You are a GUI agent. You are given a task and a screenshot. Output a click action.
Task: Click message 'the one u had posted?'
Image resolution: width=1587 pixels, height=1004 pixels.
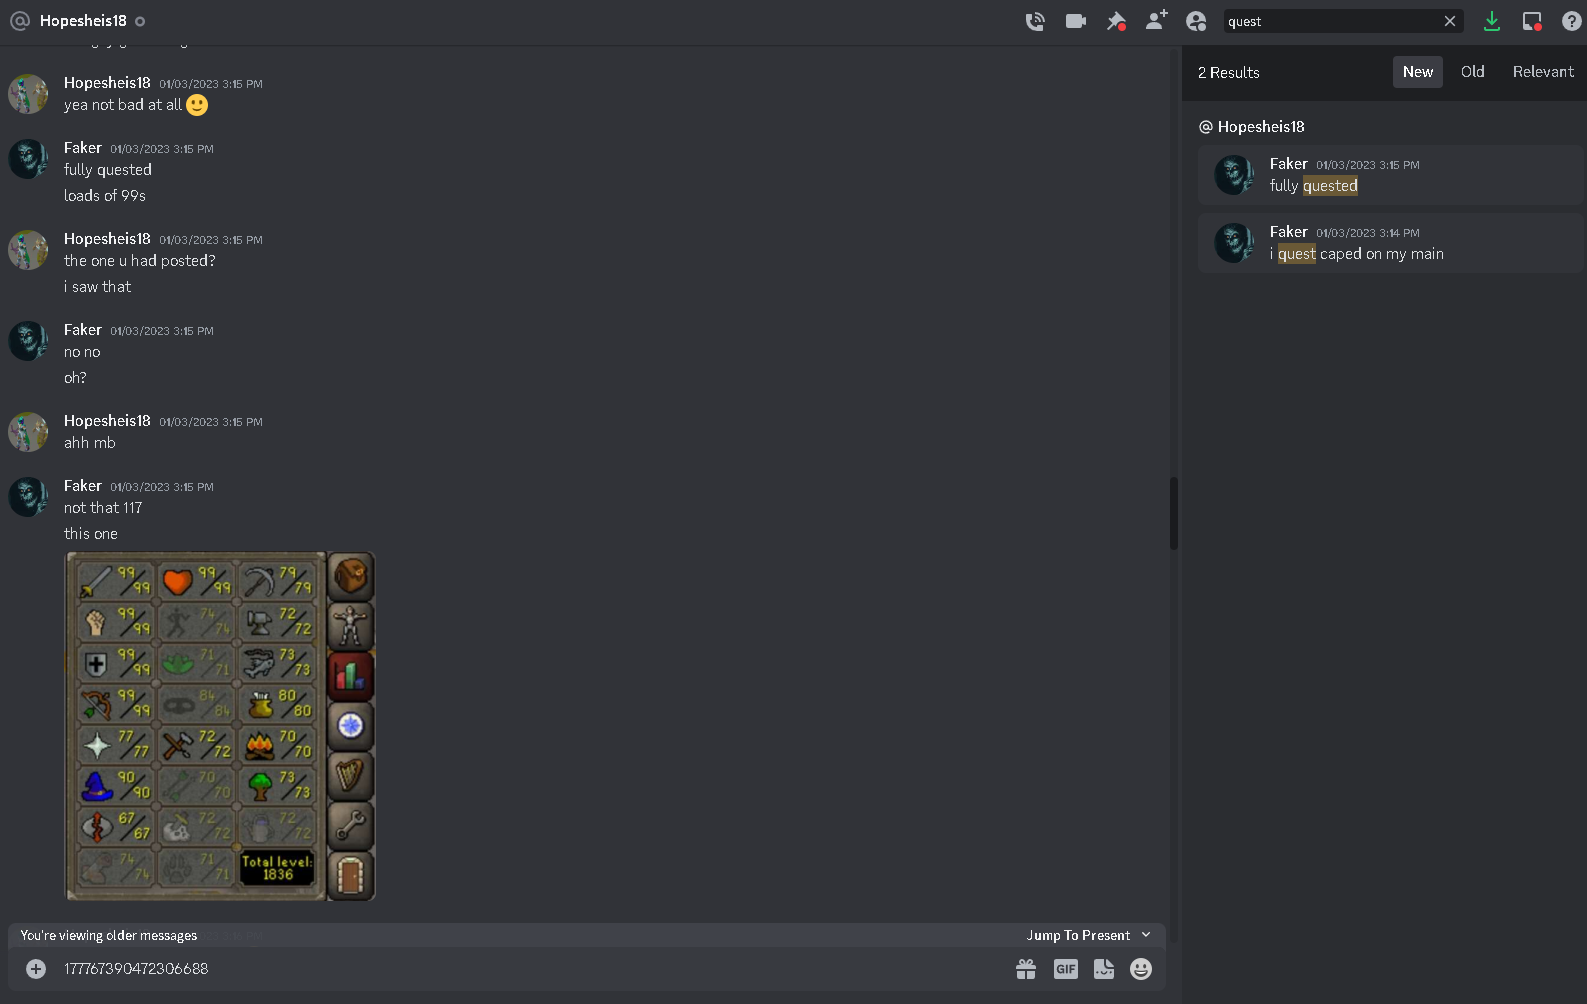[x=140, y=261]
